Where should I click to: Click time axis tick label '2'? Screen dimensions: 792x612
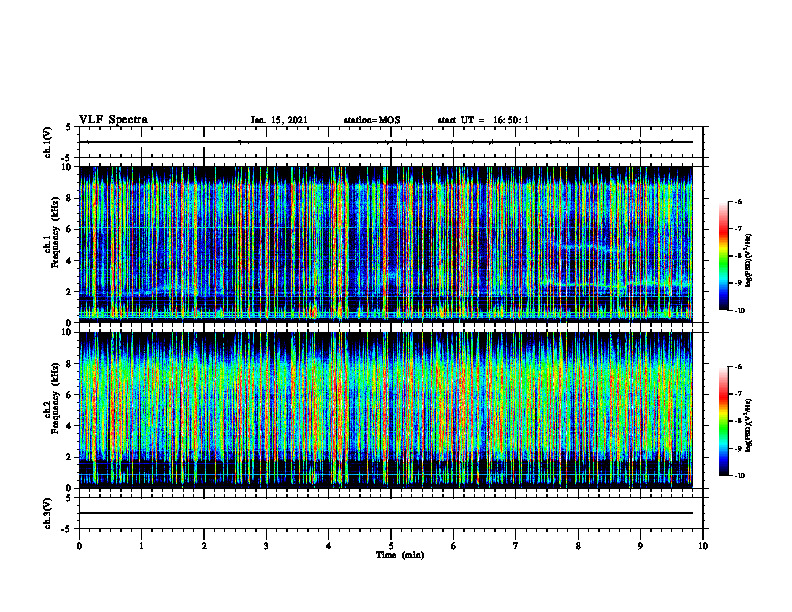pyautogui.click(x=204, y=546)
